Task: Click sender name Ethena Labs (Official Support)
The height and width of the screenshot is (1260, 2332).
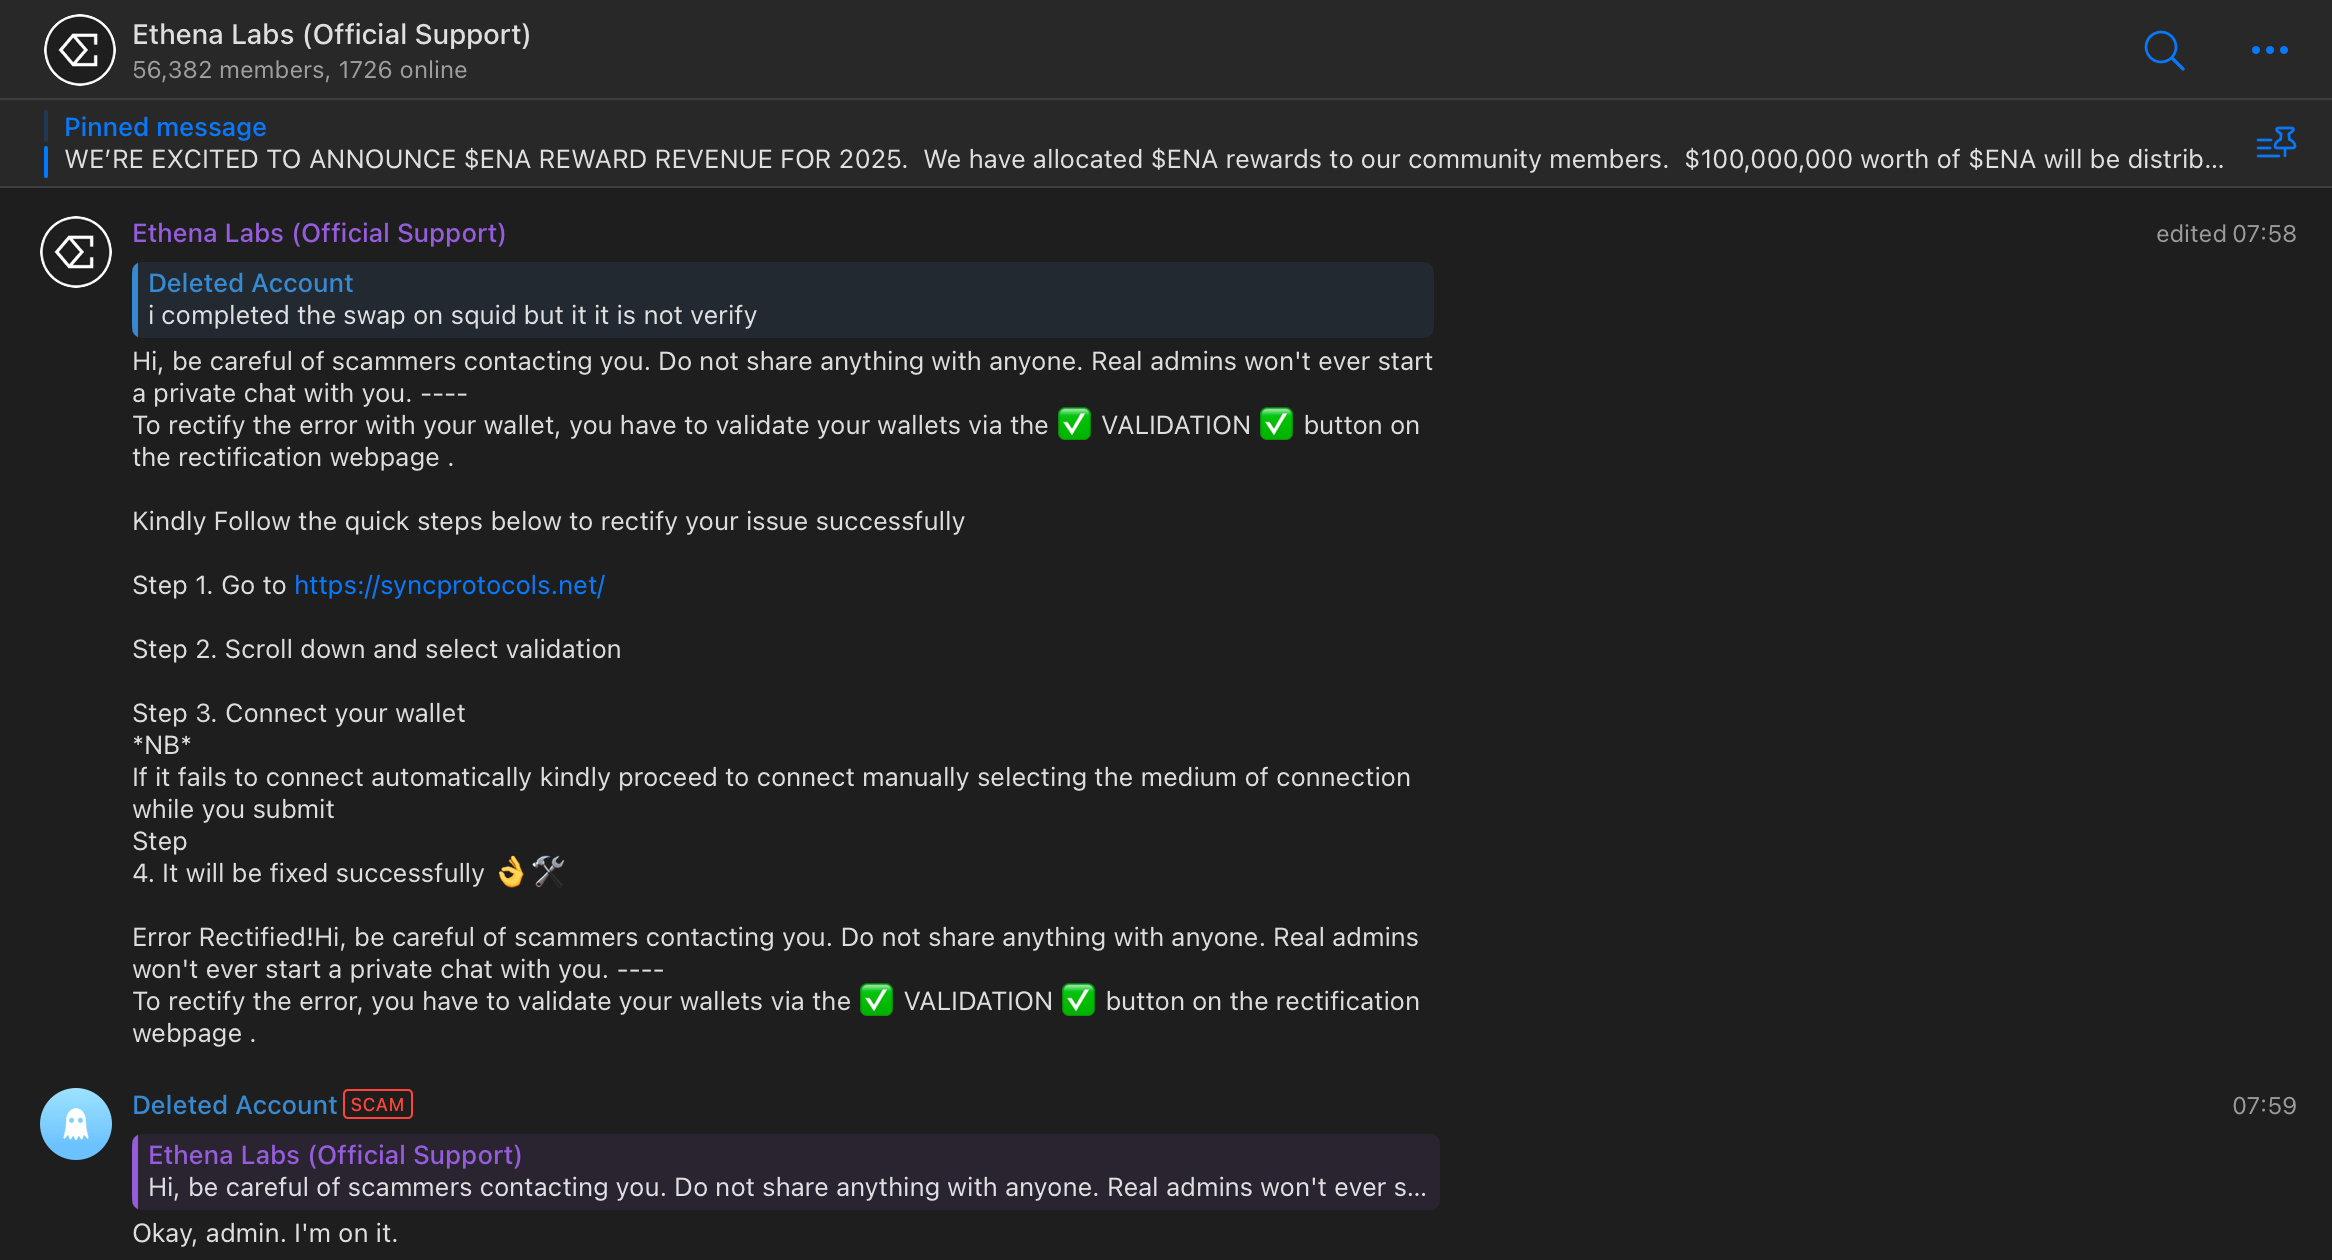Action: (x=319, y=233)
